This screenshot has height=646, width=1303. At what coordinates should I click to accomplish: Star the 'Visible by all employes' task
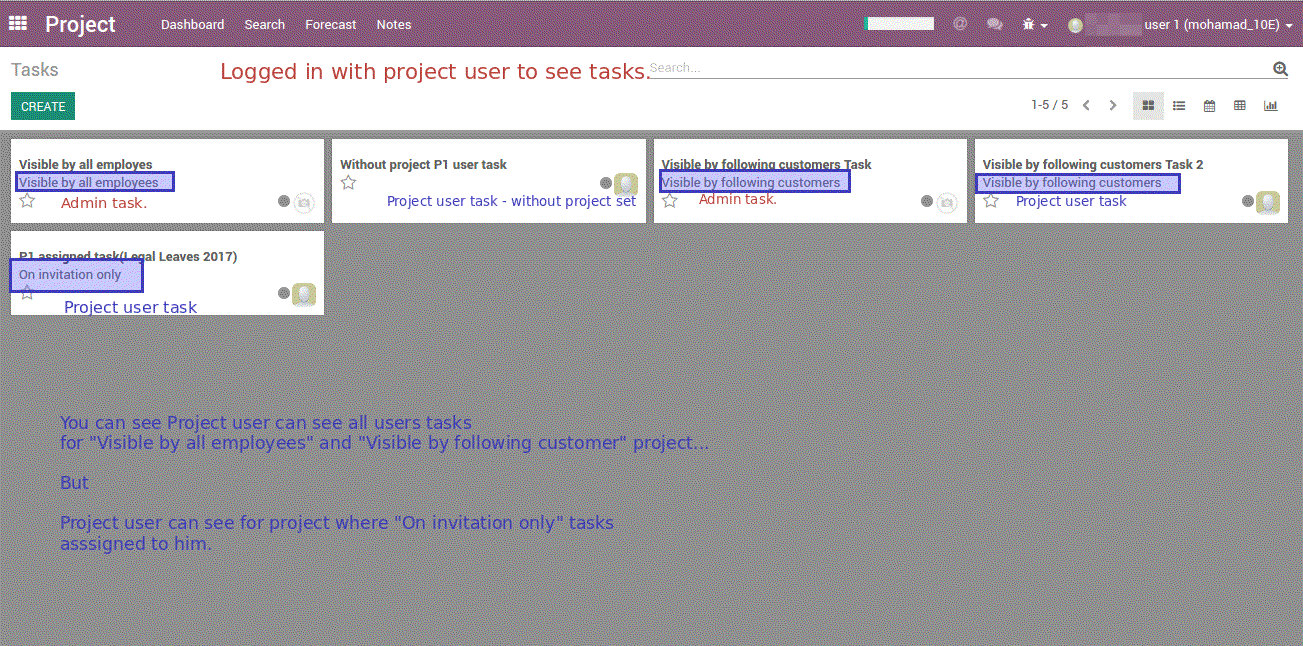(x=27, y=201)
